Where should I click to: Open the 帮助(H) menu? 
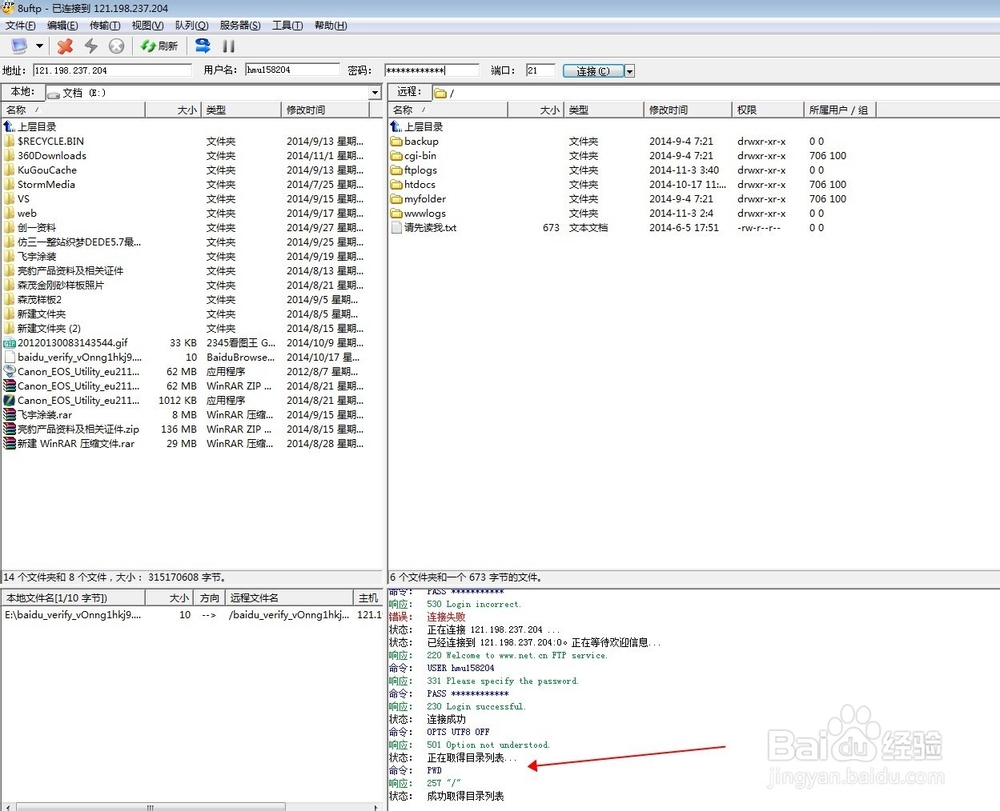pyautogui.click(x=330, y=26)
